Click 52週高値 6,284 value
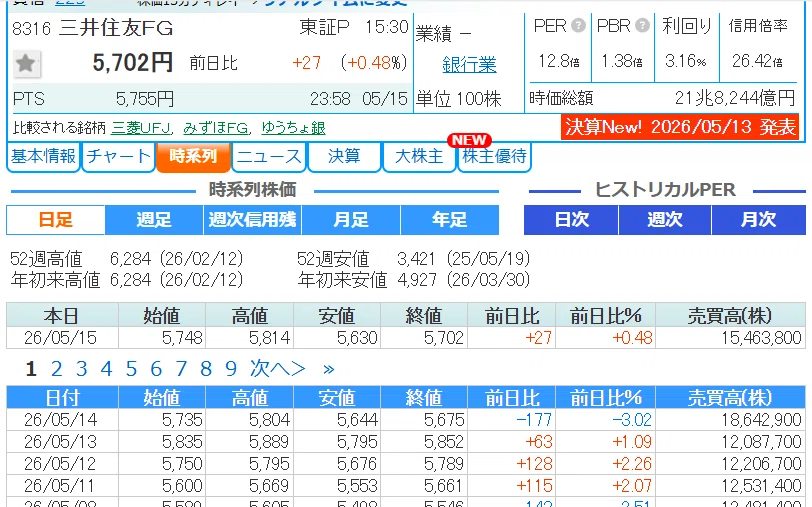The height and width of the screenshot is (507, 812). pyautogui.click(x=130, y=258)
